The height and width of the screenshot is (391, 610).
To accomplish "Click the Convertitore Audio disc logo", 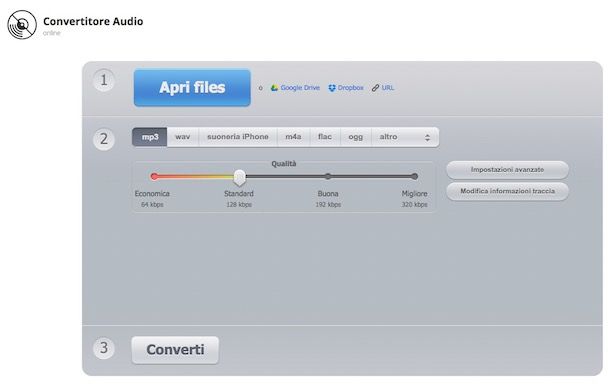I will pyautogui.click(x=22, y=25).
